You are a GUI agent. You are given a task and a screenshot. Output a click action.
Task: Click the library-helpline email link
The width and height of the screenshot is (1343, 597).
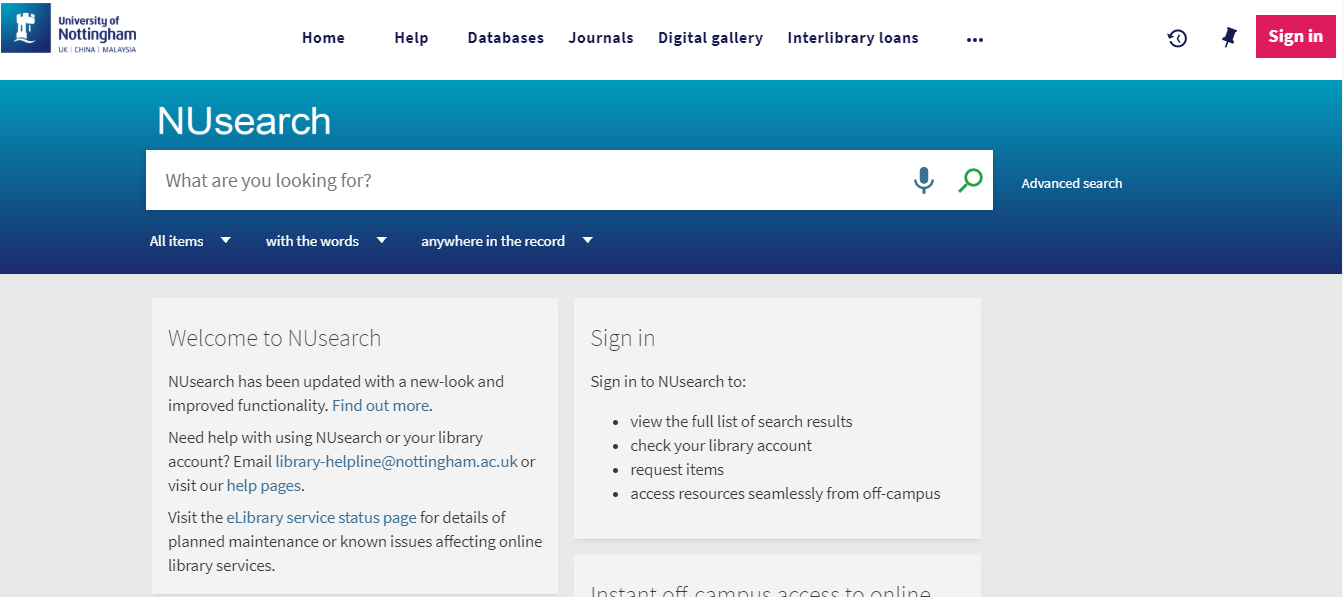[396, 462]
